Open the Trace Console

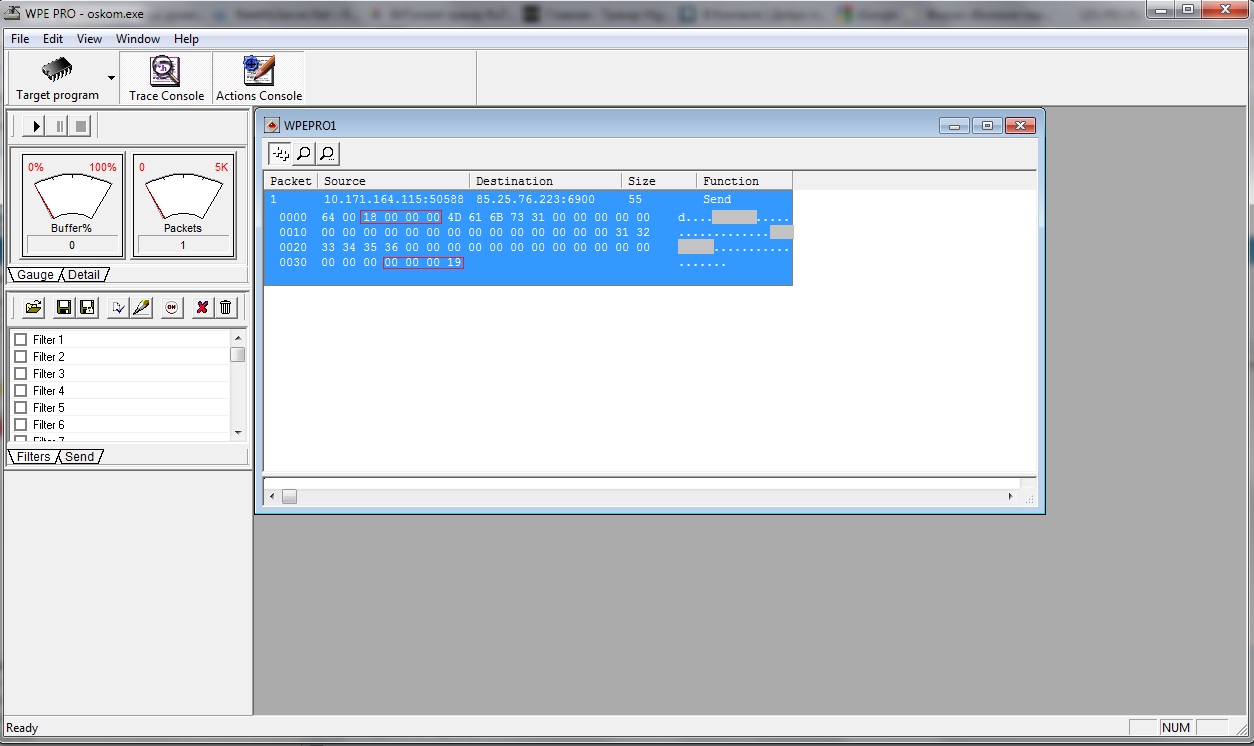[x=166, y=78]
